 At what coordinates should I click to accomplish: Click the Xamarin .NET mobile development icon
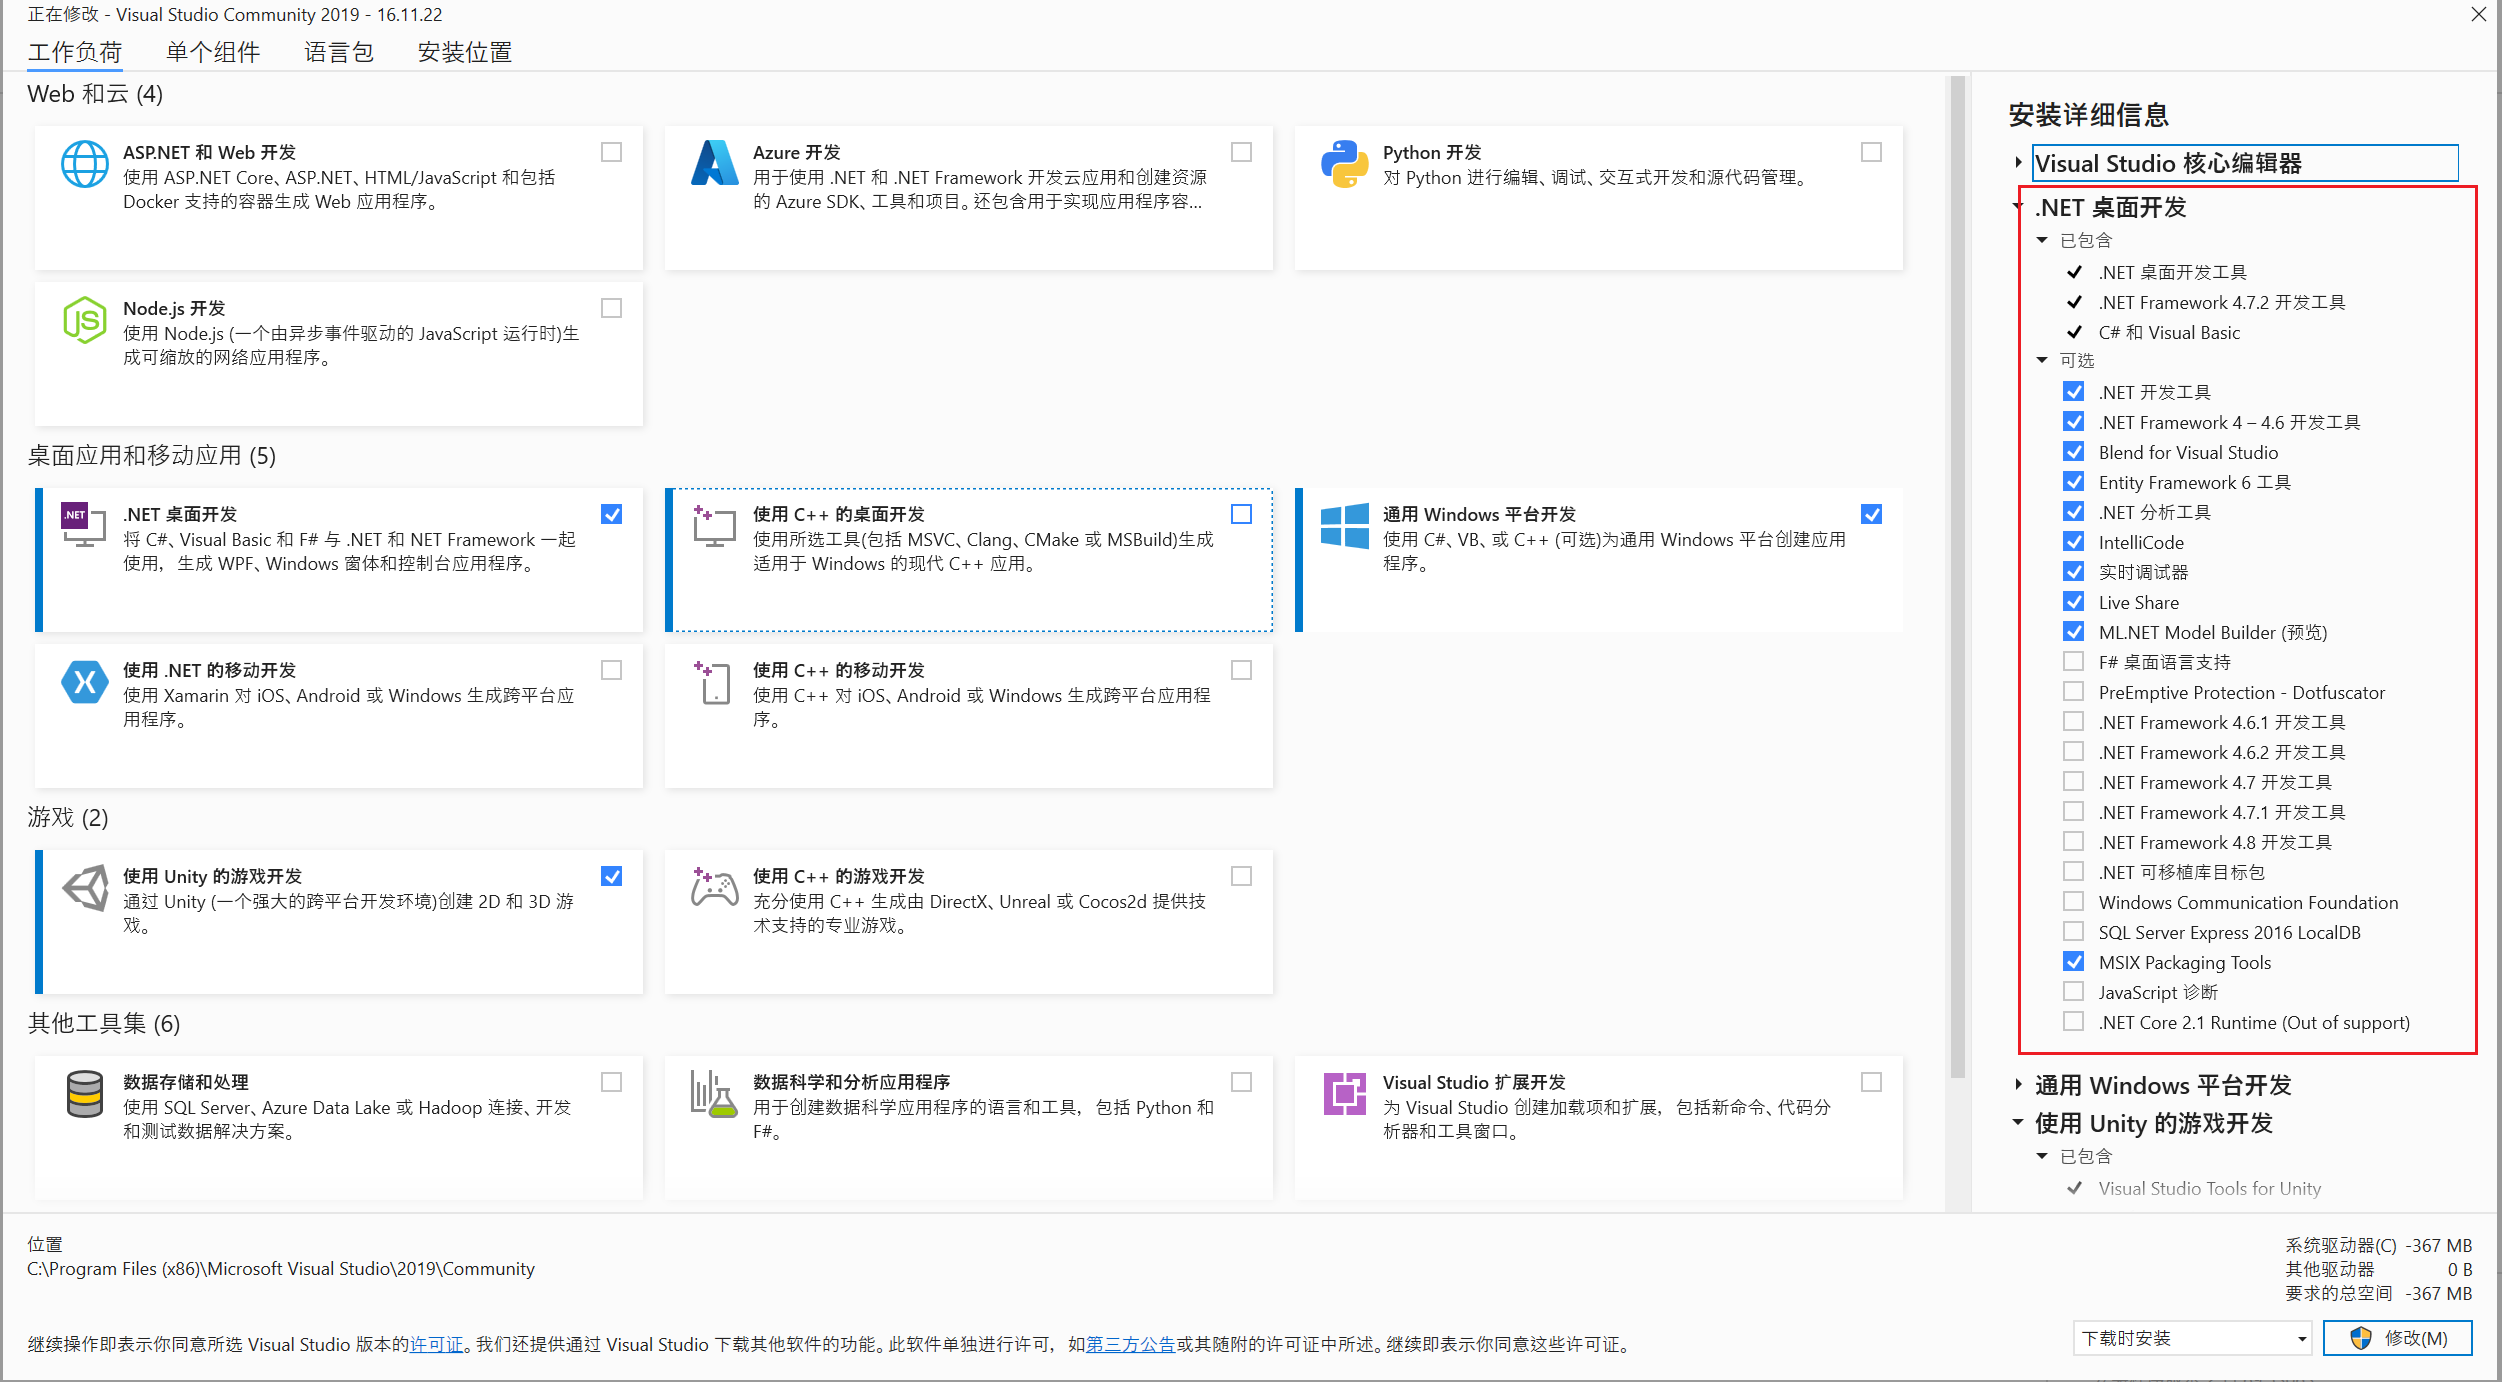pyautogui.click(x=85, y=682)
